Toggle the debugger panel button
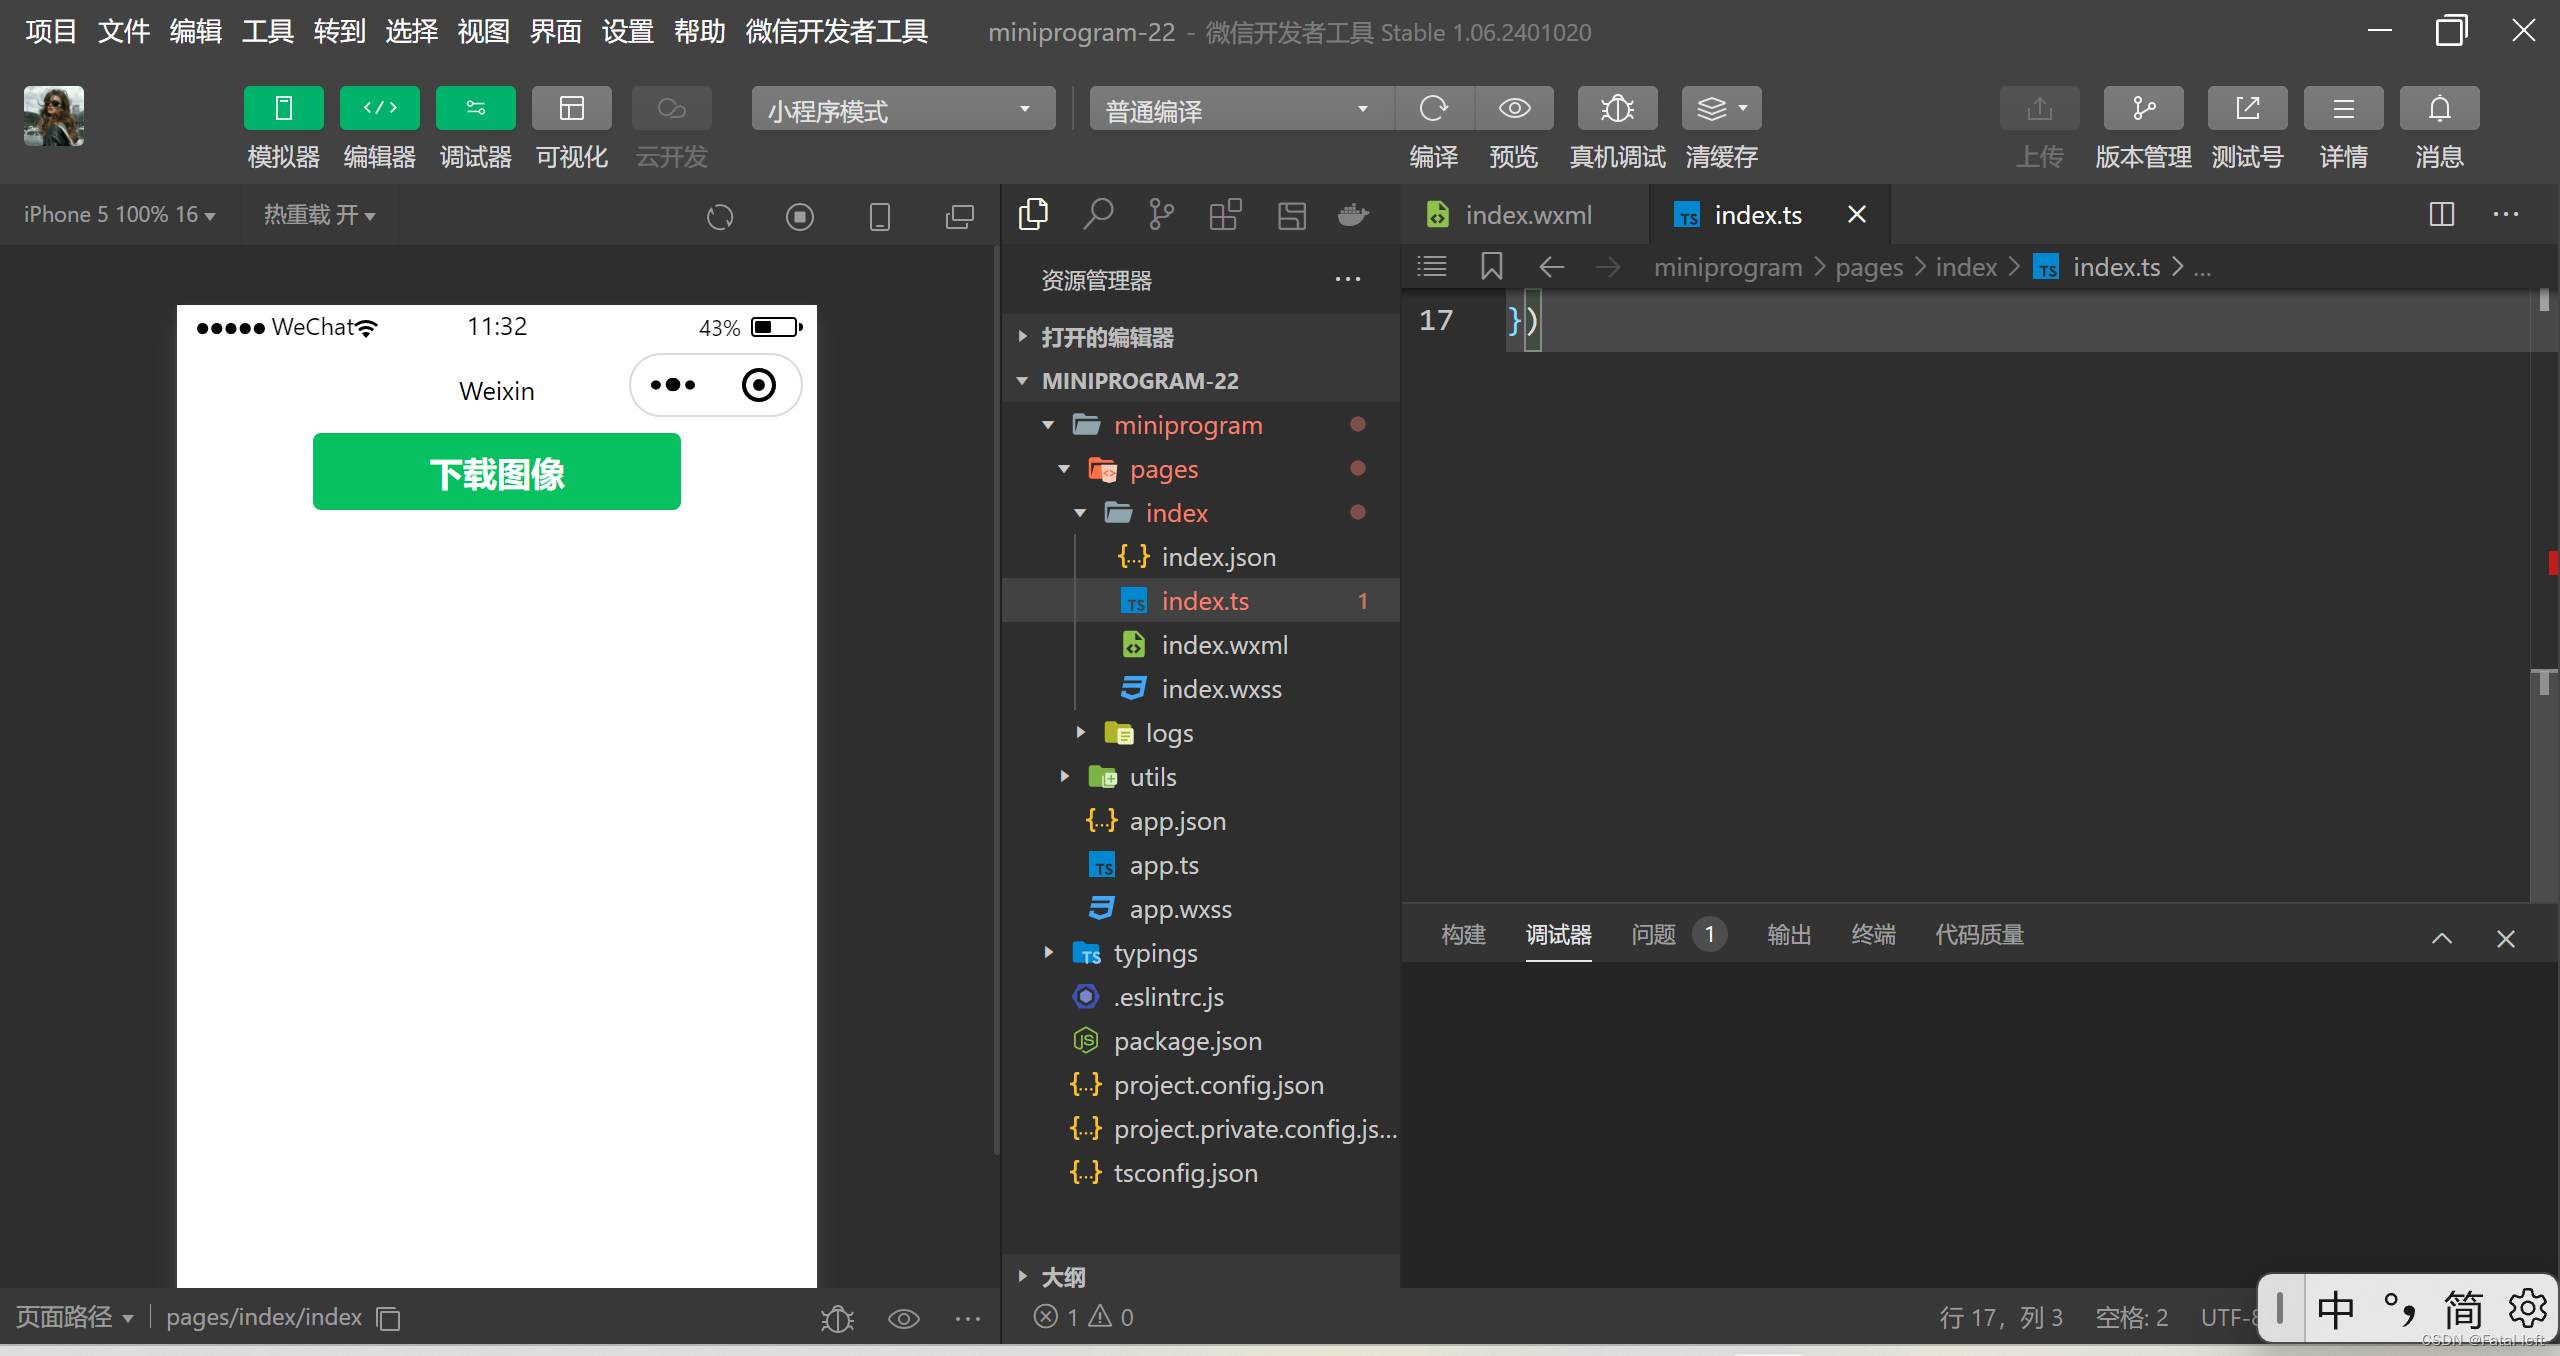Image resolution: width=2560 pixels, height=1356 pixels. tap(475, 108)
